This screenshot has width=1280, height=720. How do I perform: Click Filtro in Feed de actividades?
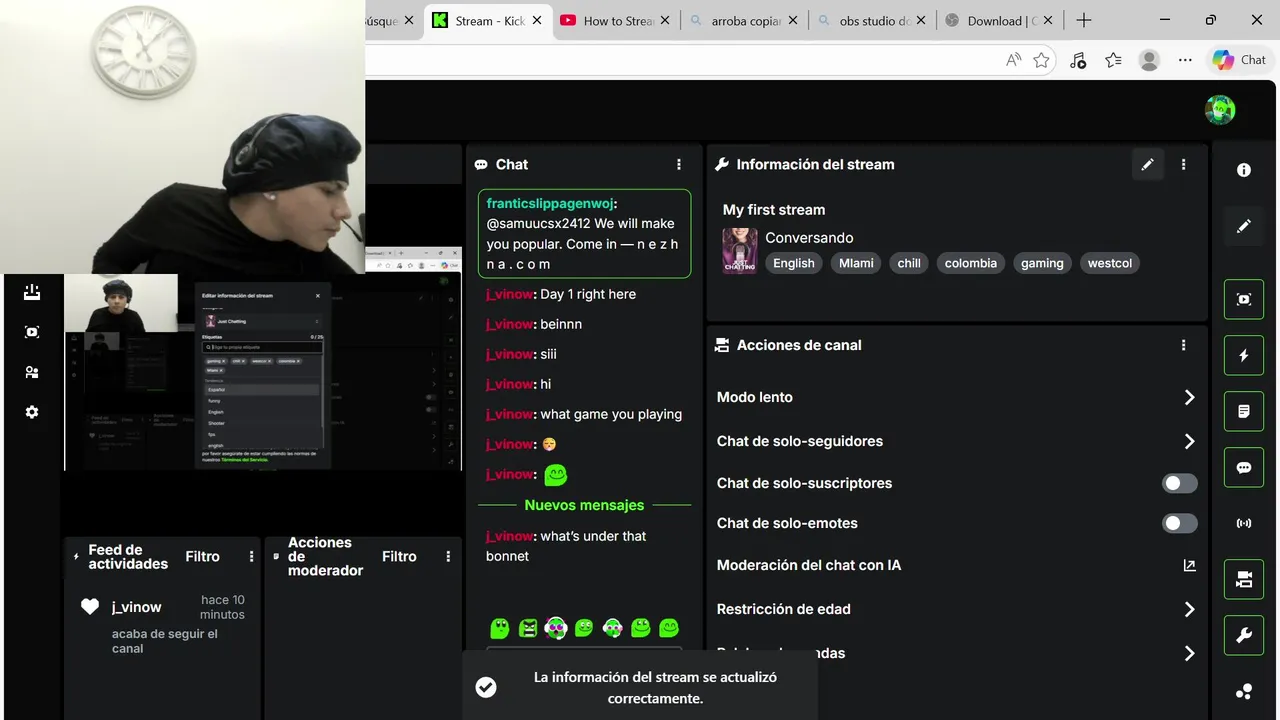coord(202,556)
